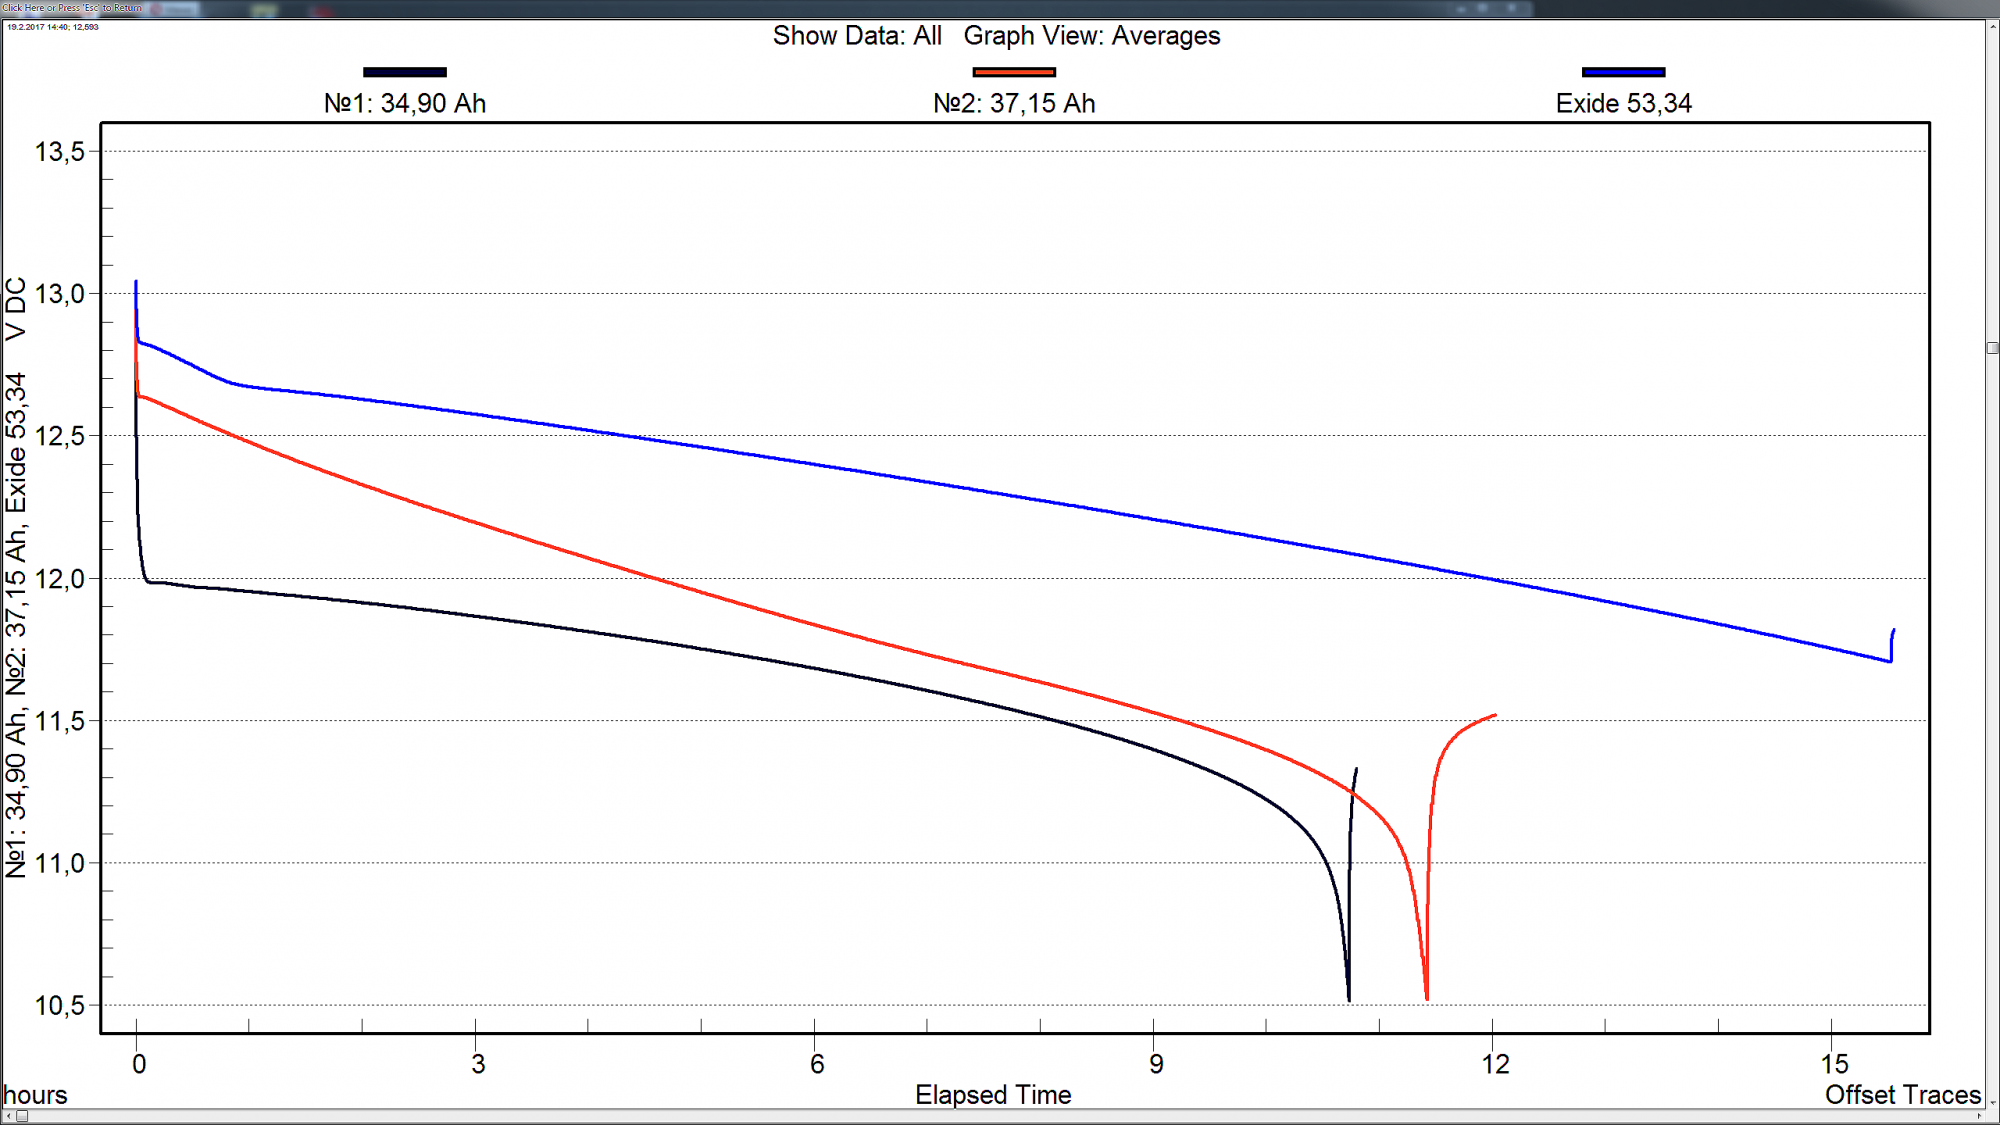Click the timestamp readout in top-left corner

coord(53,27)
